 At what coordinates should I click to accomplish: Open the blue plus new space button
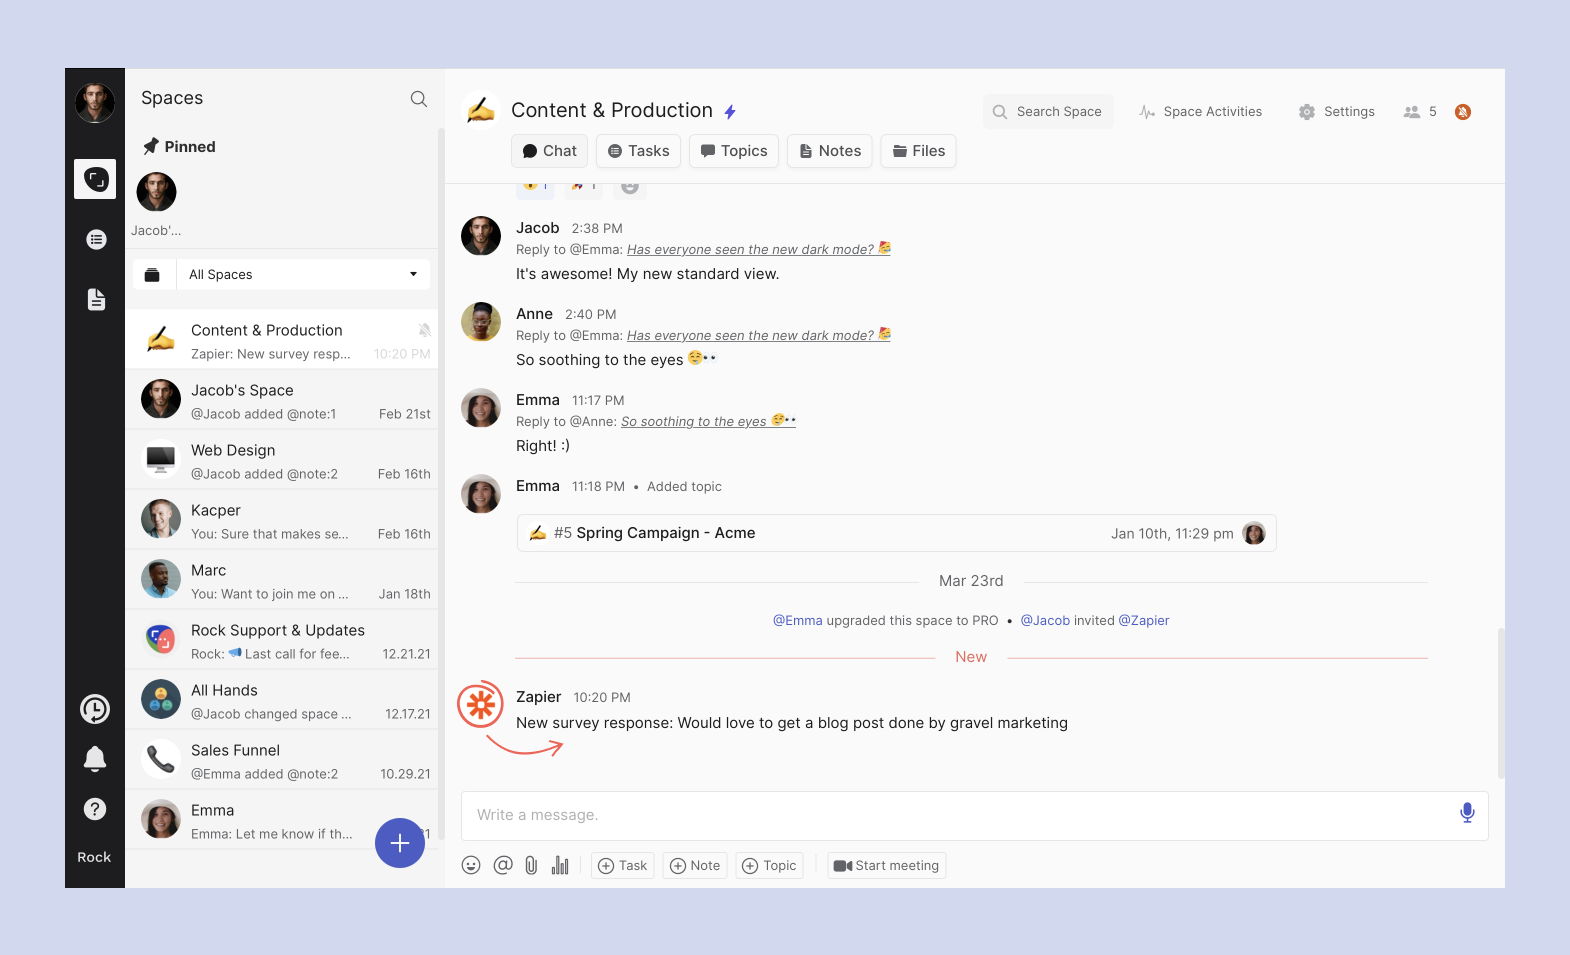tap(400, 843)
